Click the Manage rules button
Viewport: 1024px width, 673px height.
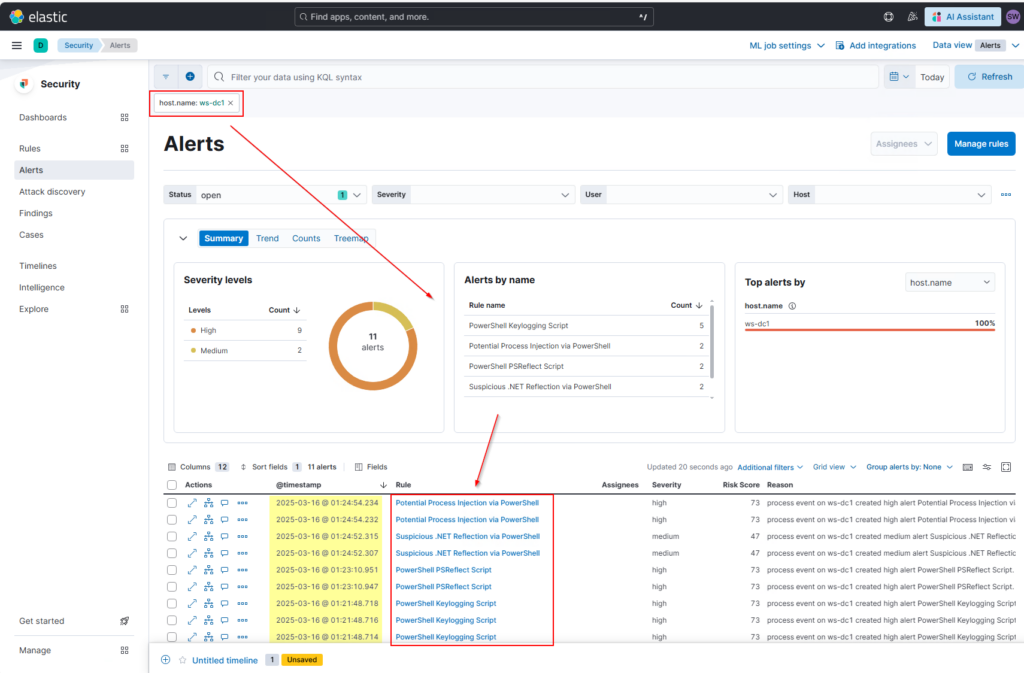click(981, 144)
